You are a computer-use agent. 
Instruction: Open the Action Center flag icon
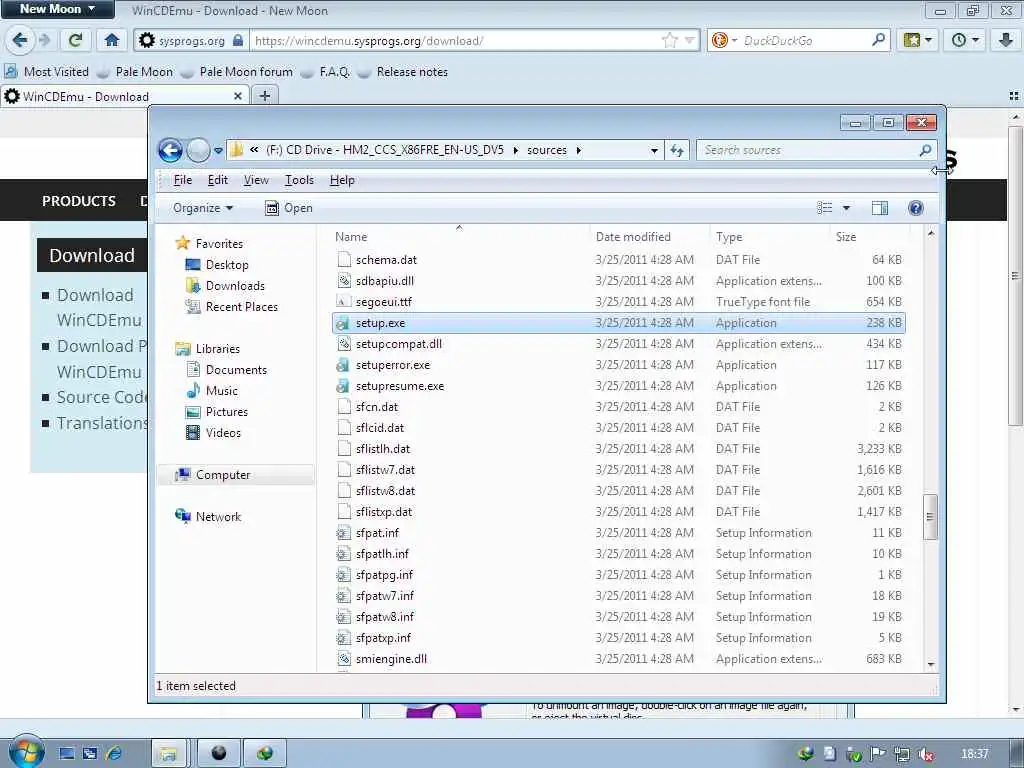(x=878, y=754)
